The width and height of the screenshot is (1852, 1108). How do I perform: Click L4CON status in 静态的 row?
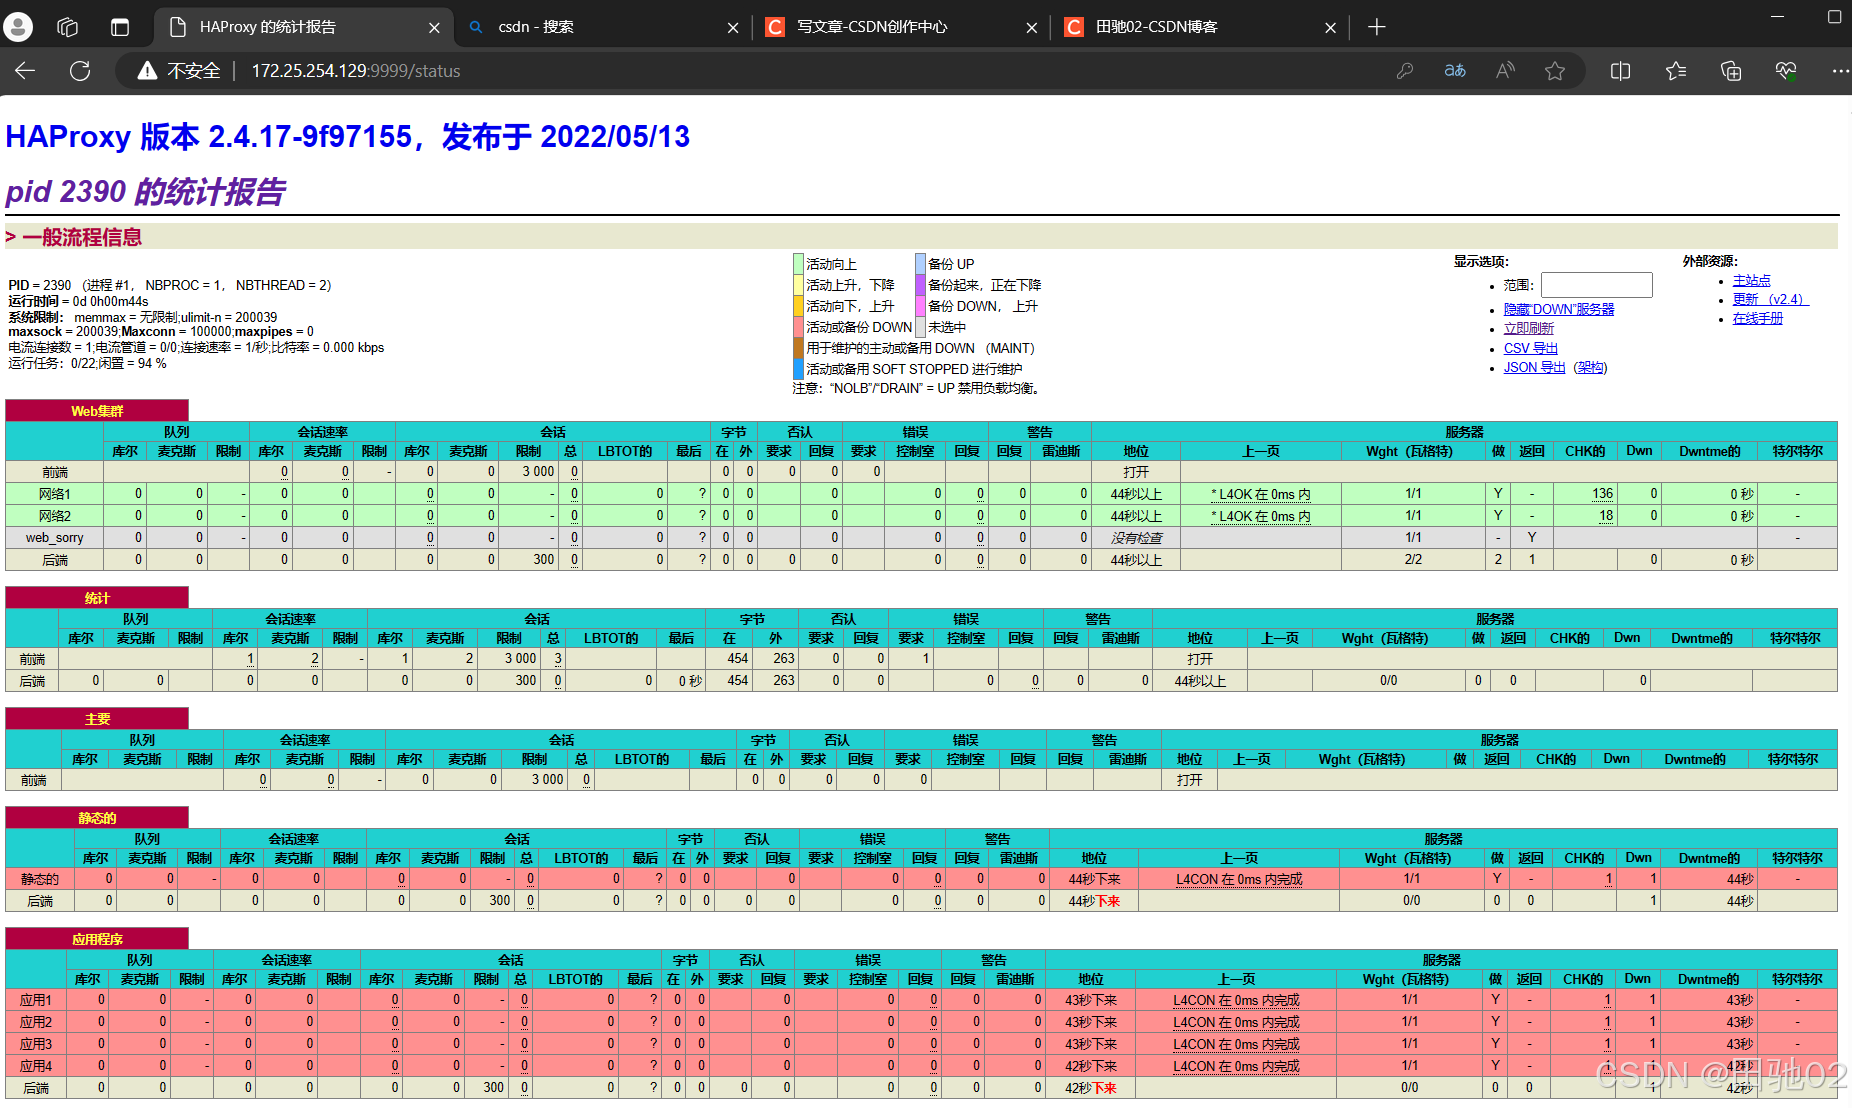click(x=1239, y=879)
